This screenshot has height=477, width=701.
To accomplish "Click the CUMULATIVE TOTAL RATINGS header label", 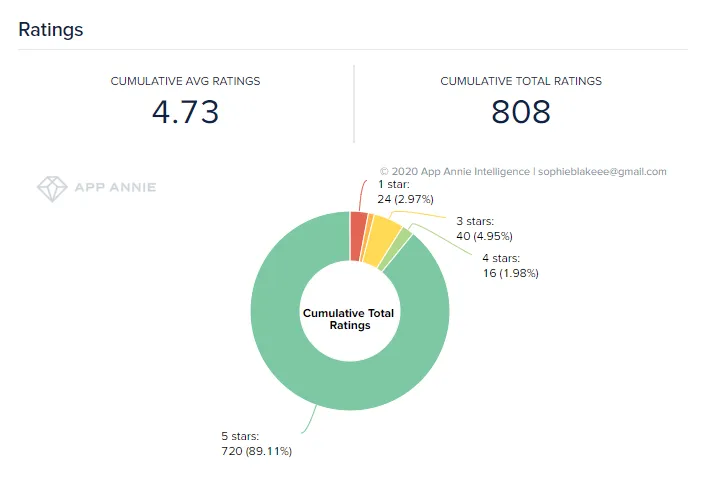I will click(521, 81).
